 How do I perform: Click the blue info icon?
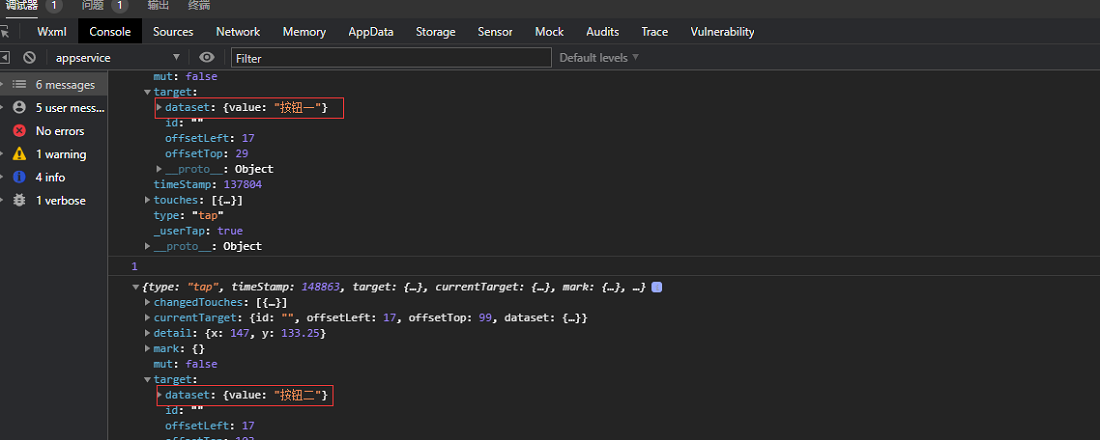click(x=20, y=178)
